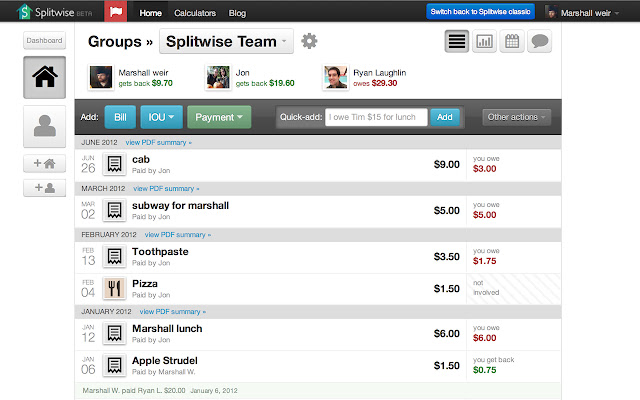Select the person icon in sidebar
Image resolution: width=640 pixels, height=400 pixels.
pos(44,126)
